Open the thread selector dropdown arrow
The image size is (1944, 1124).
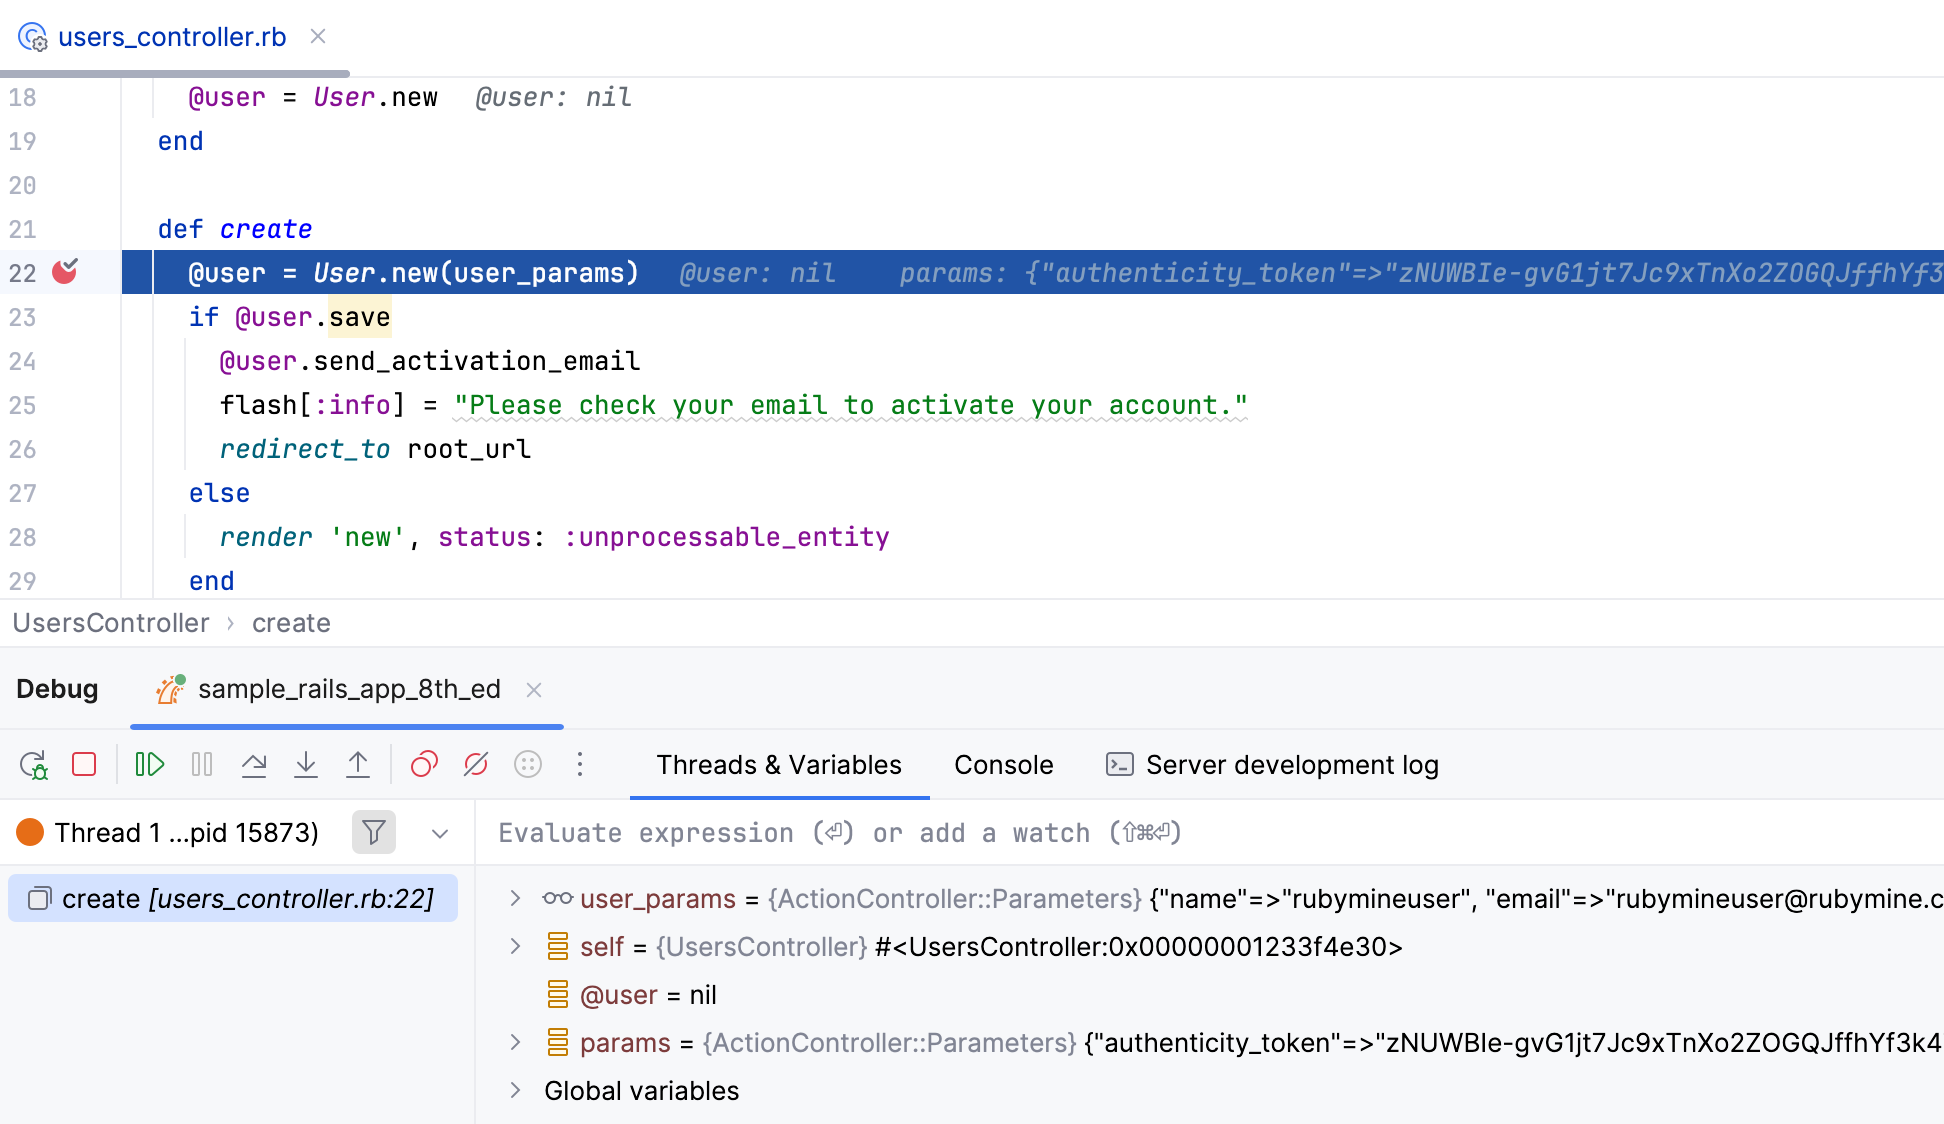pyautogui.click(x=440, y=833)
